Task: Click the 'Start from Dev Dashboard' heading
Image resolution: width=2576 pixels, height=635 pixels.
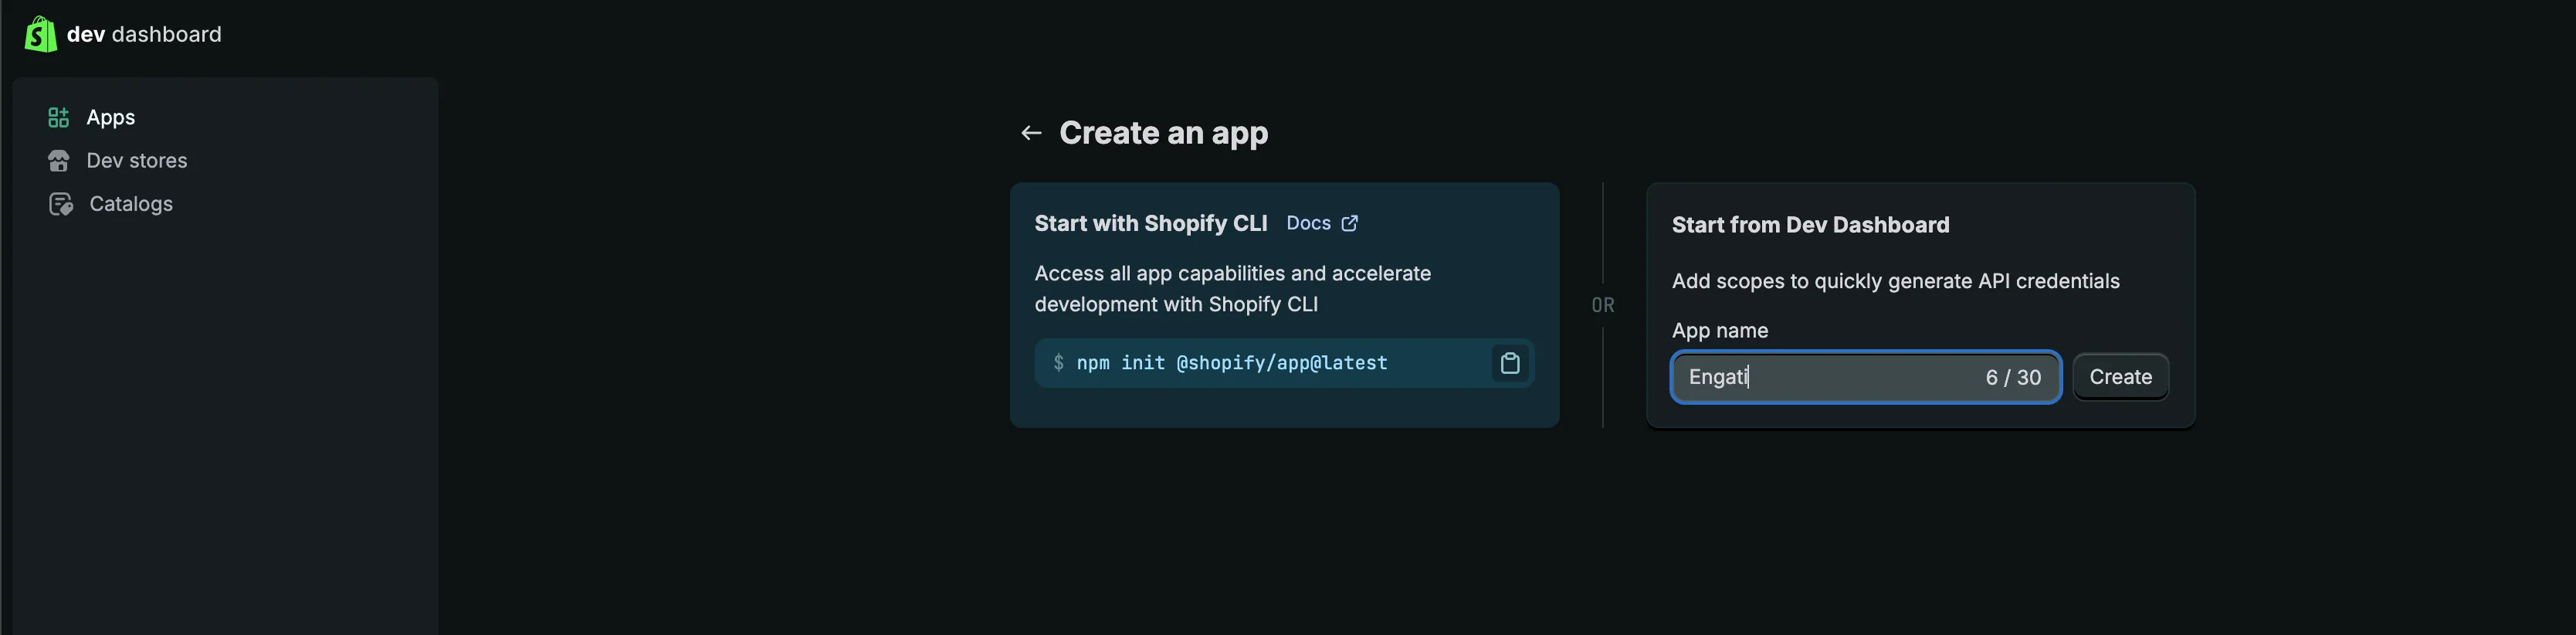Action: coord(1811,225)
